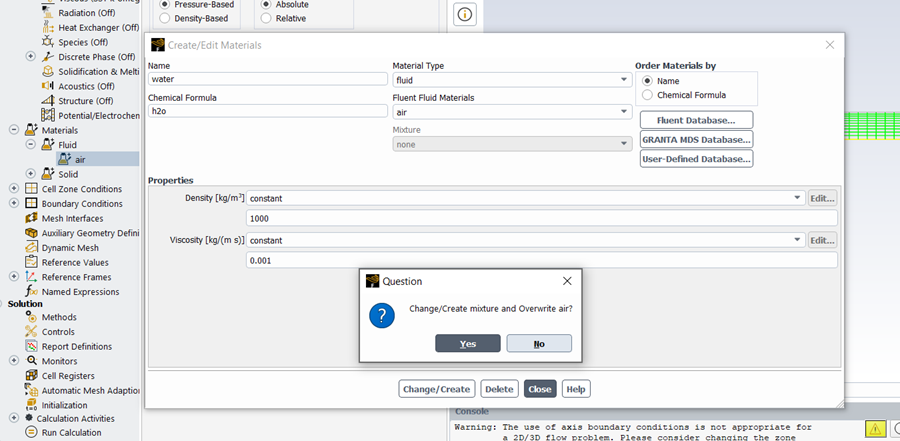Click the Boundary Conditions icon

[32, 204]
